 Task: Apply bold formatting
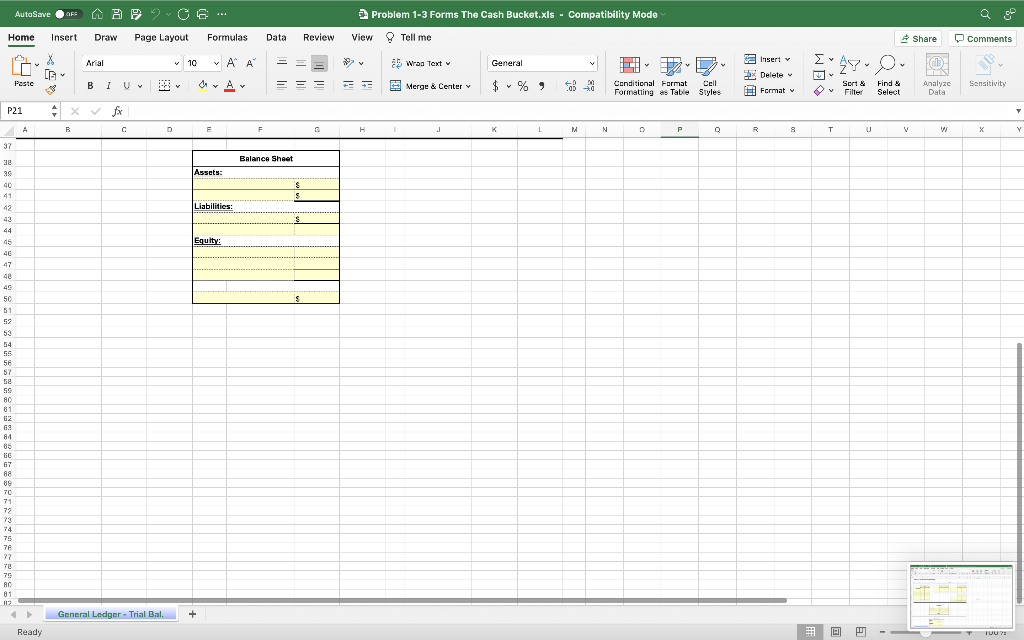click(x=90, y=85)
